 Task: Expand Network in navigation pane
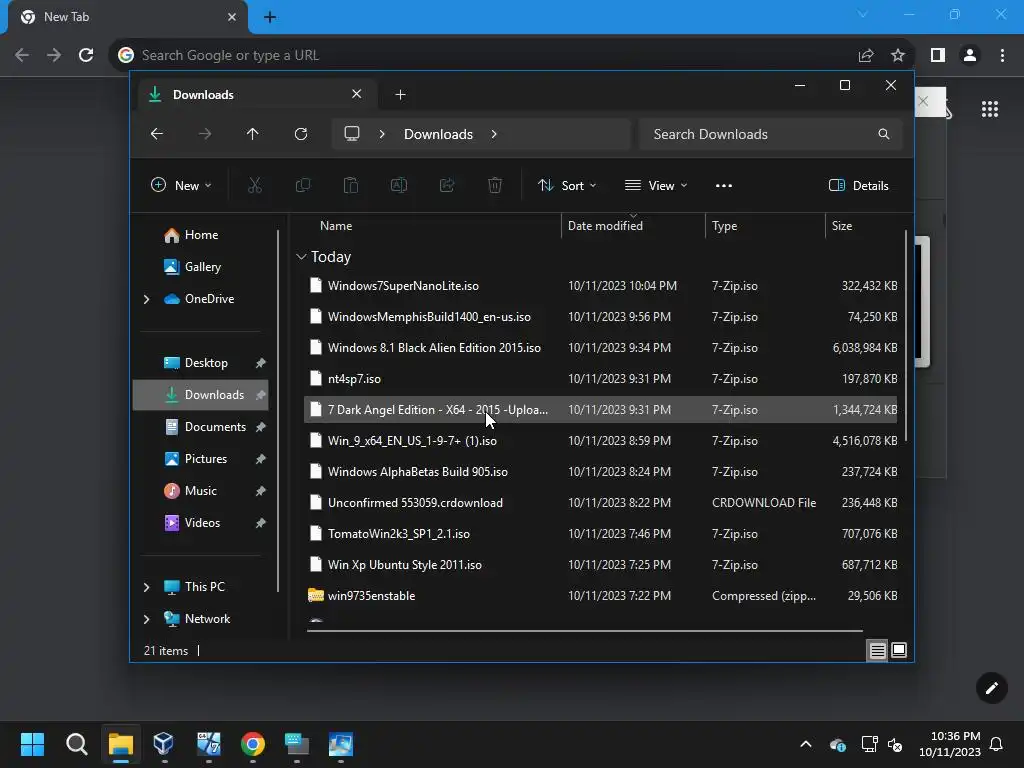click(x=146, y=619)
